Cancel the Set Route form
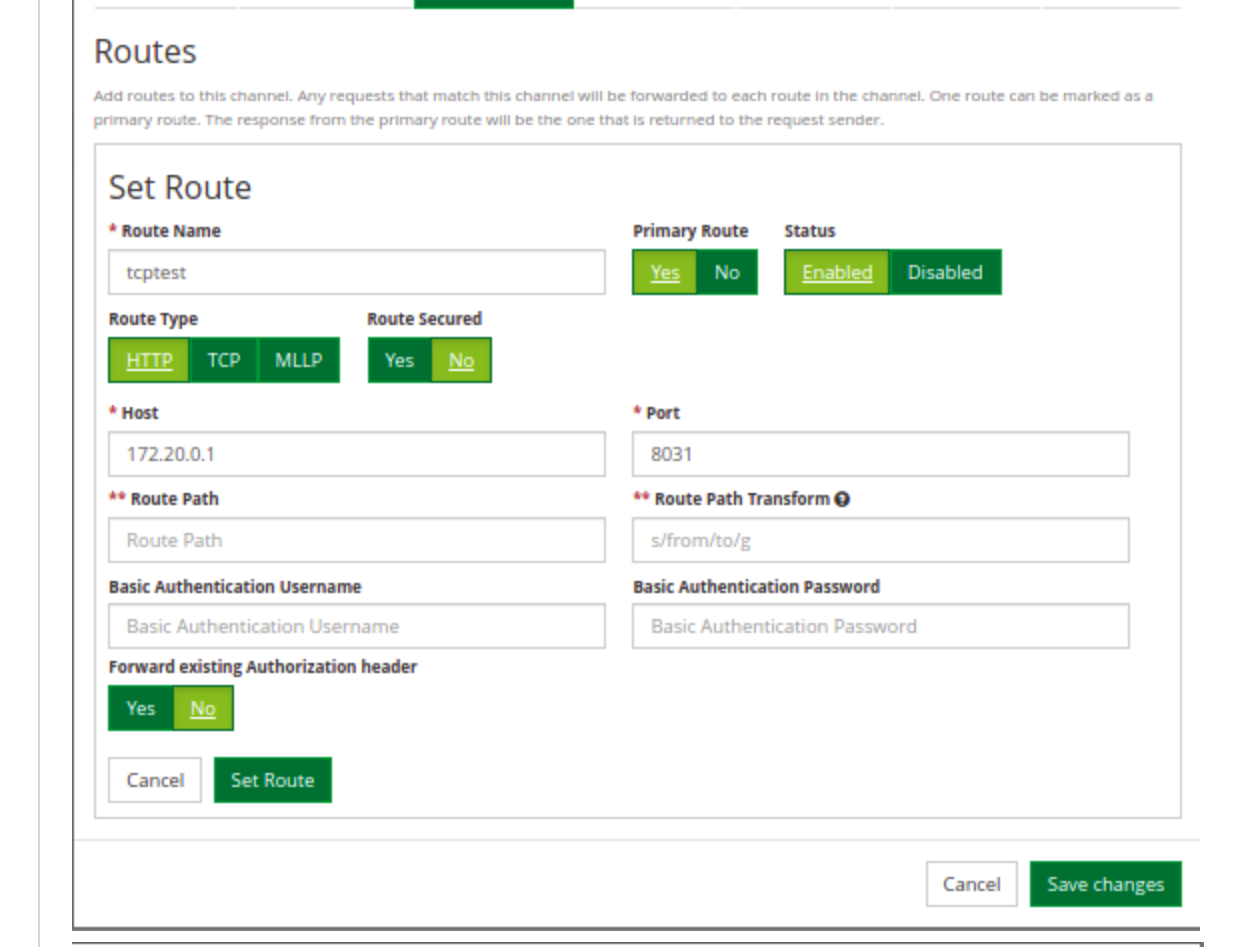The width and height of the screenshot is (1238, 947). click(x=155, y=780)
